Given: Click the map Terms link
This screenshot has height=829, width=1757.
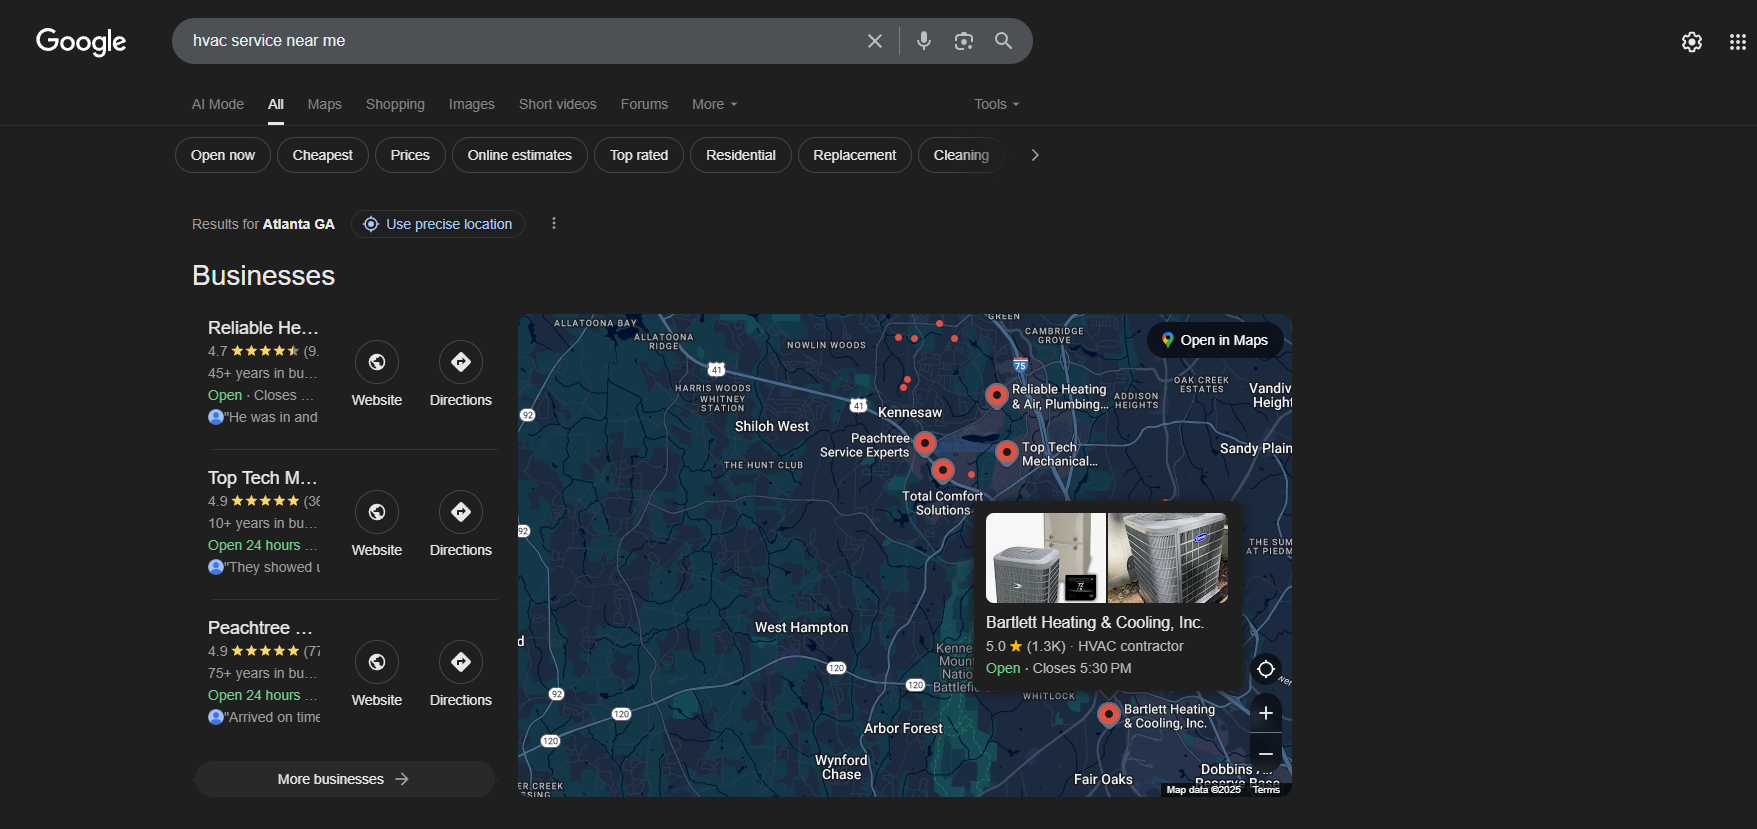Looking at the screenshot, I should click(x=1266, y=790).
